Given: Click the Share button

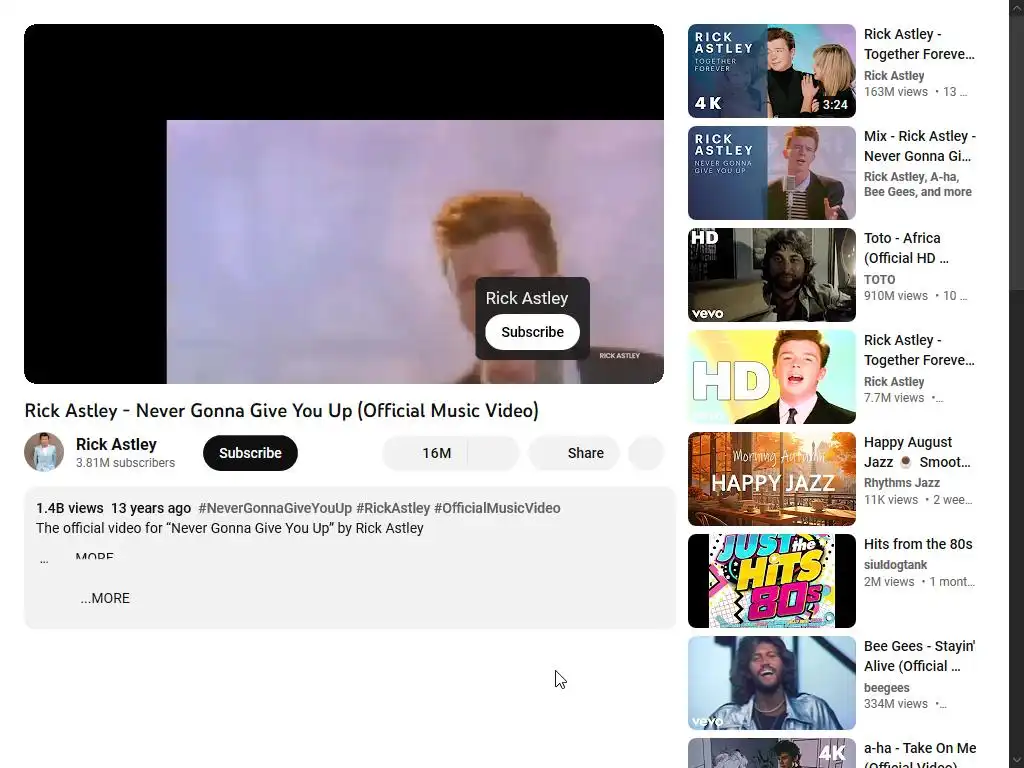Looking at the screenshot, I should tap(574, 453).
